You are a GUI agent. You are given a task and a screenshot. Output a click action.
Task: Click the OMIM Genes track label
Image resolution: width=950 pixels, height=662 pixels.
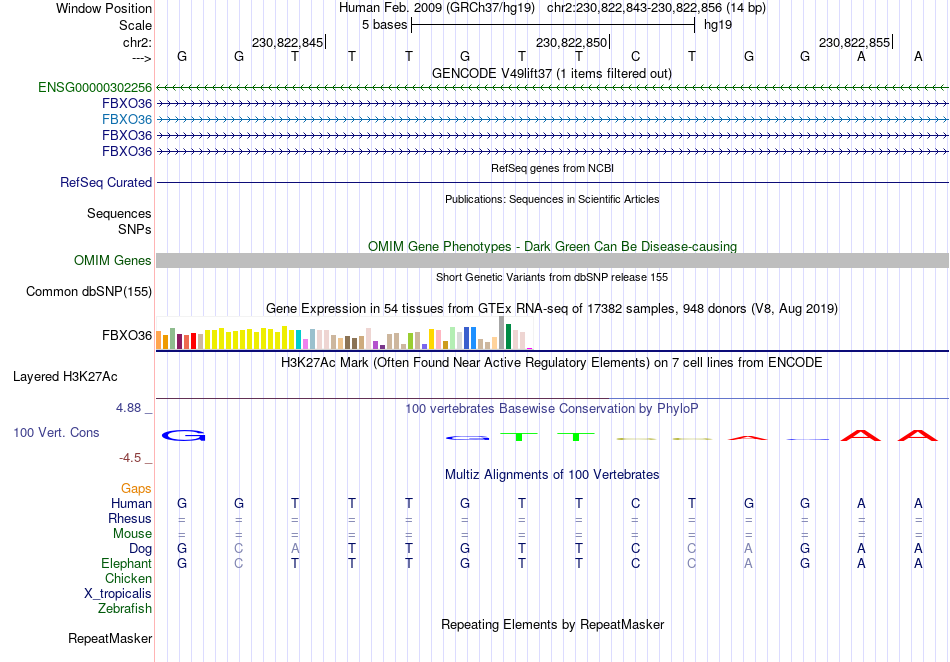point(112,260)
